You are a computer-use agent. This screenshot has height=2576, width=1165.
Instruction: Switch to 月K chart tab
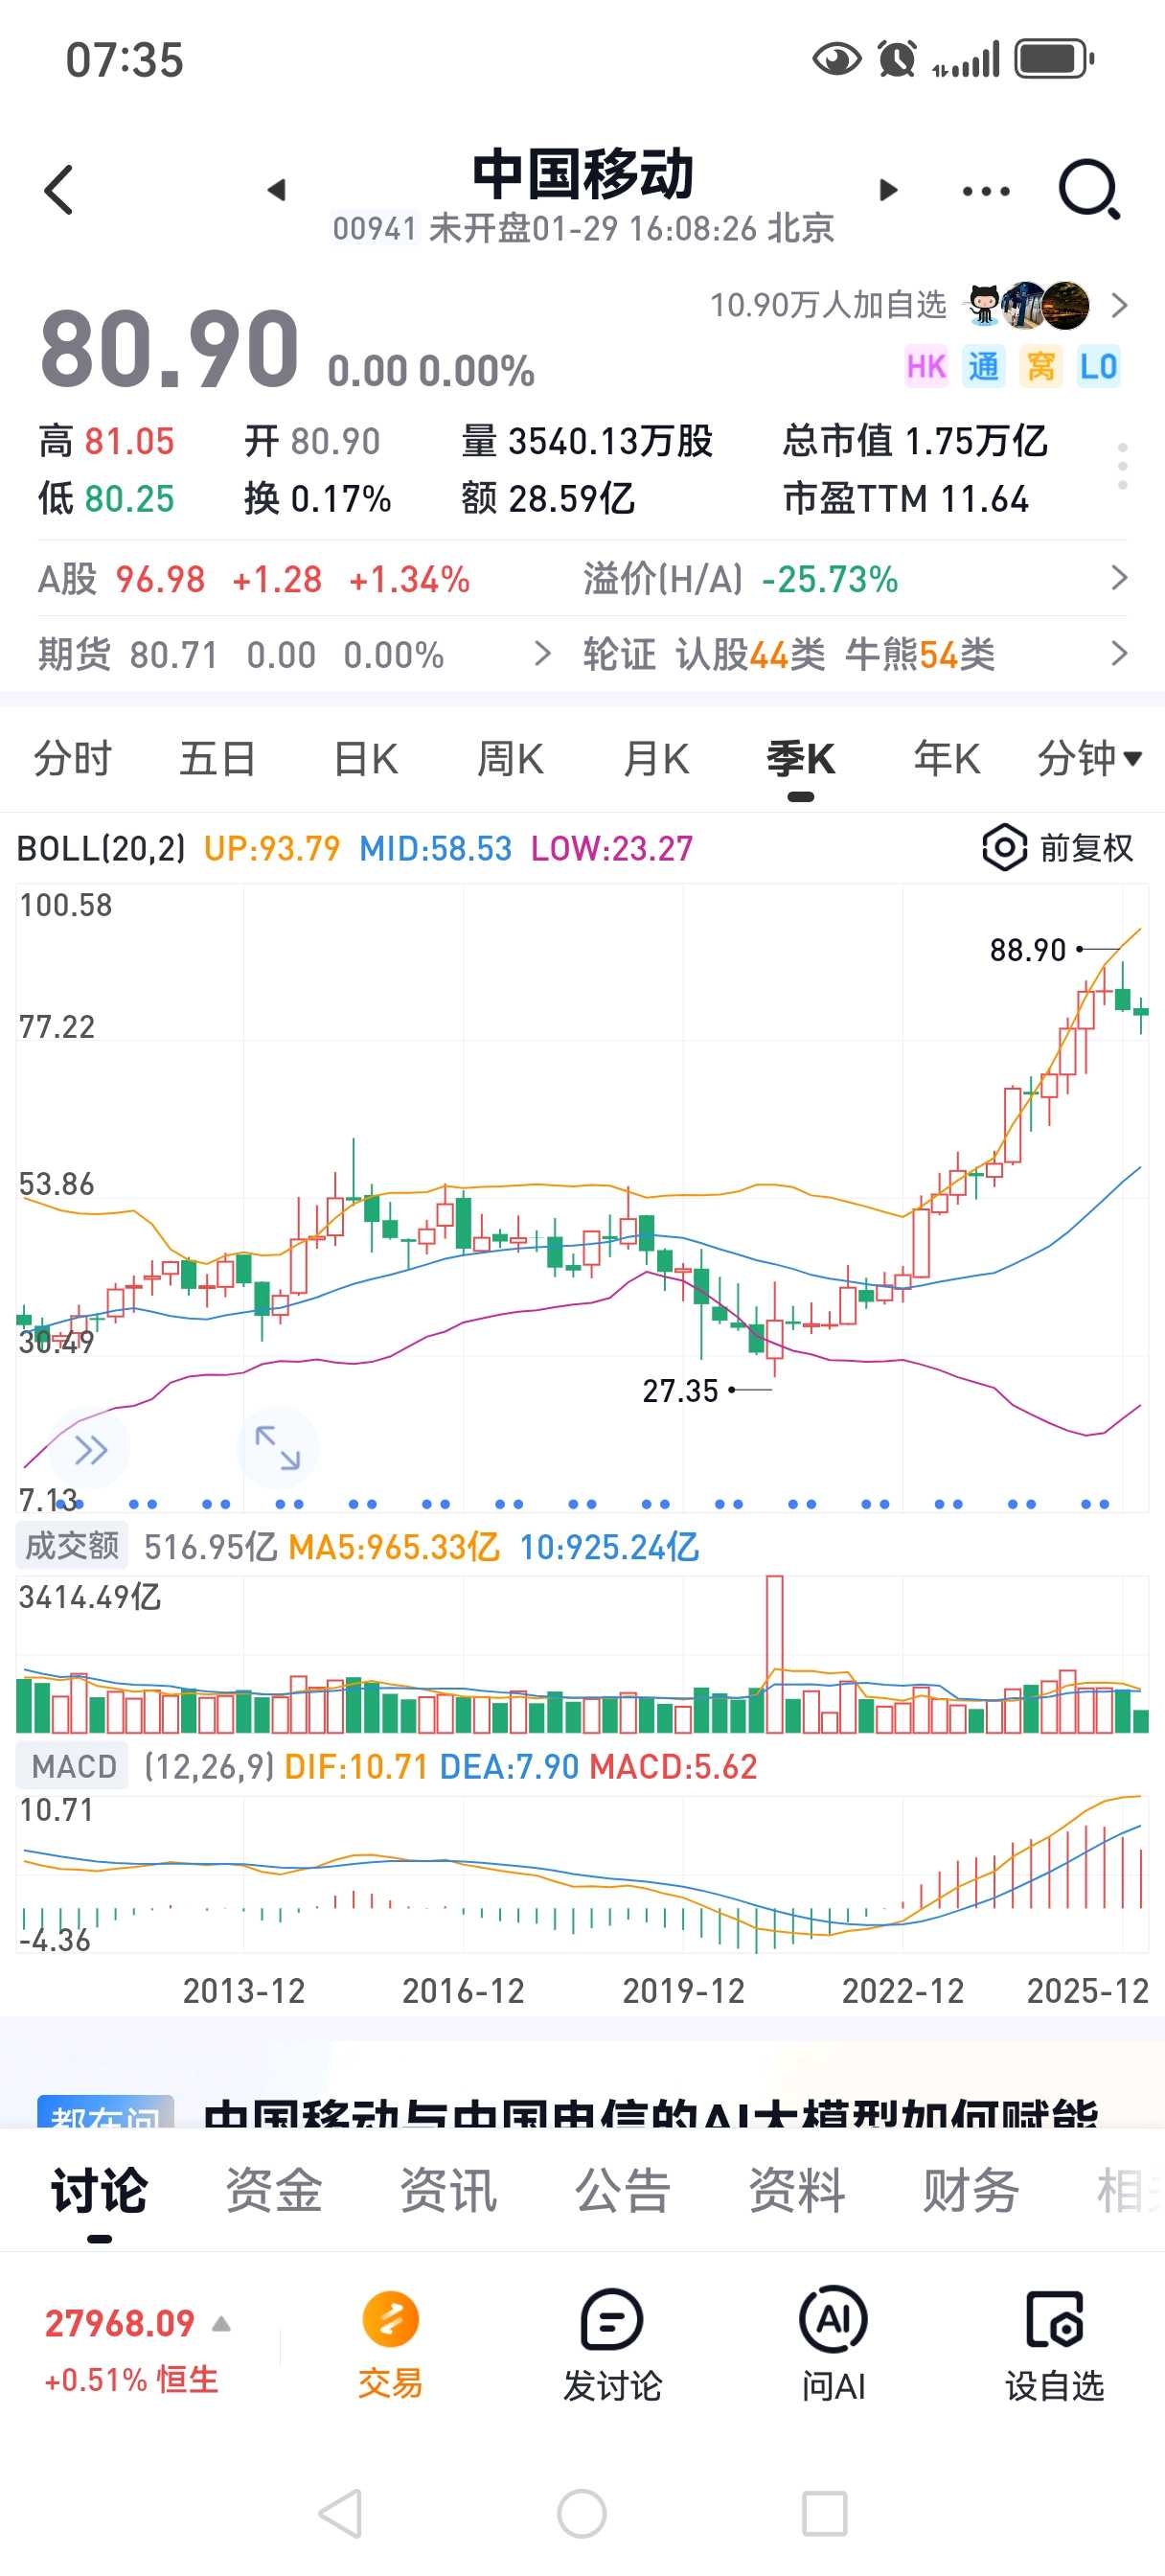click(656, 759)
